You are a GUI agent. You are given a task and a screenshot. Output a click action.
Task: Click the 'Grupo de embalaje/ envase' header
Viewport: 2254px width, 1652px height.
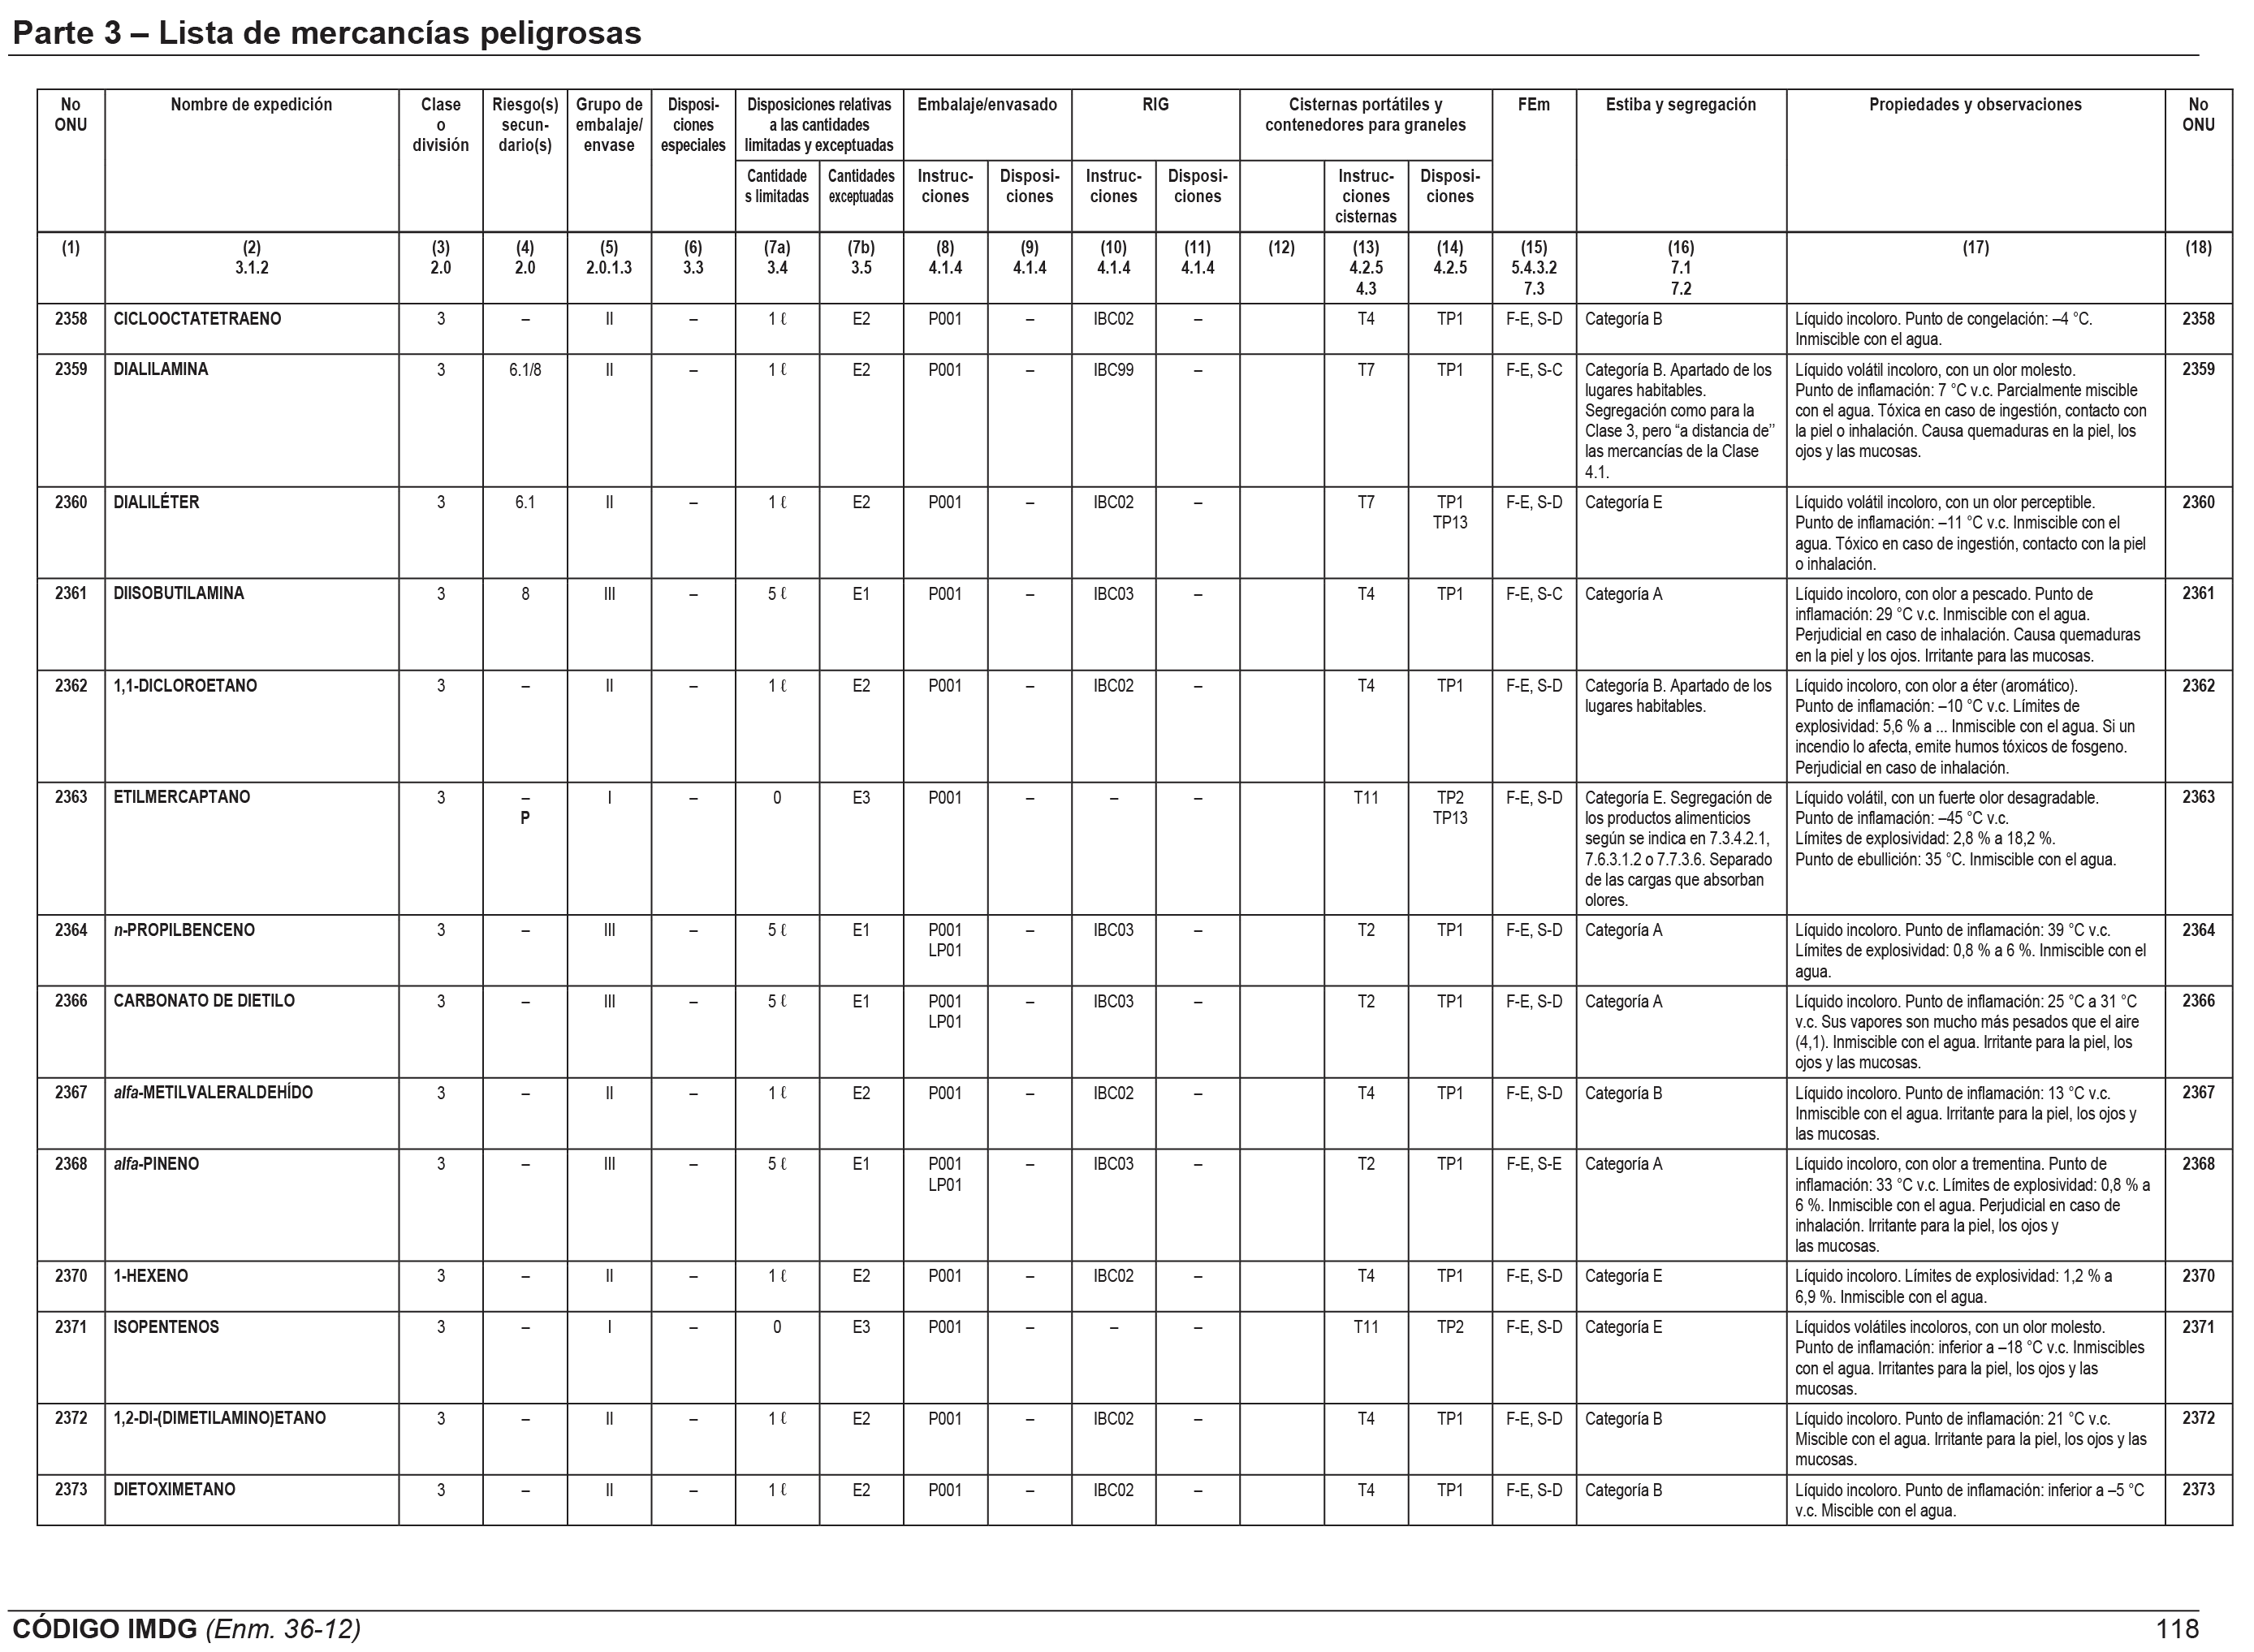pyautogui.click(x=609, y=124)
